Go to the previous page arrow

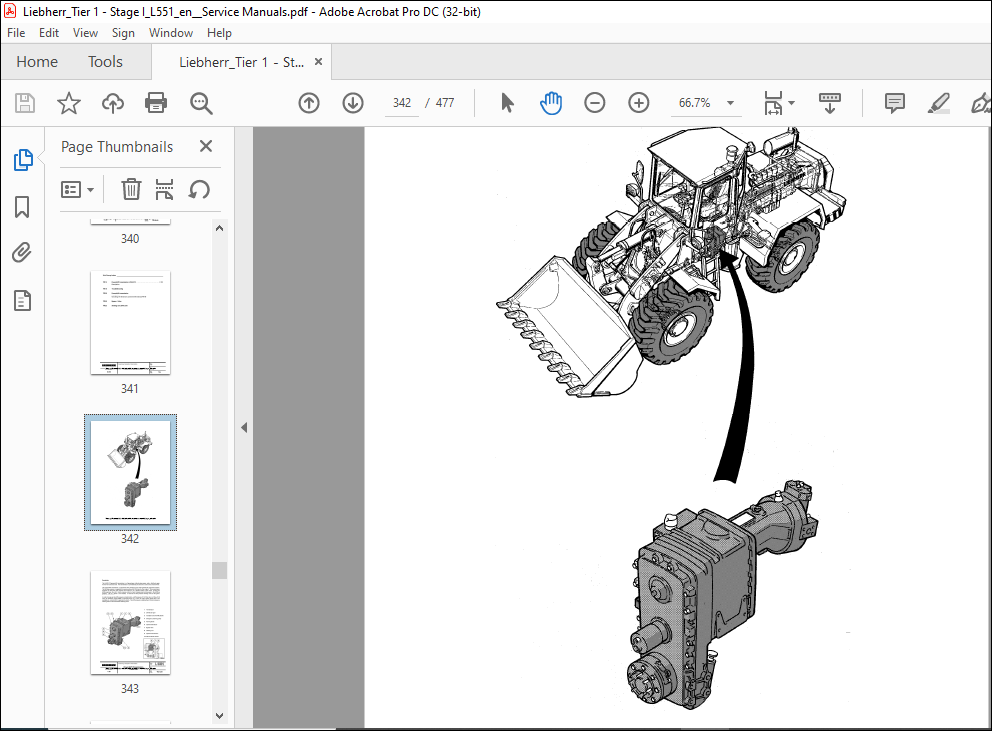309,103
